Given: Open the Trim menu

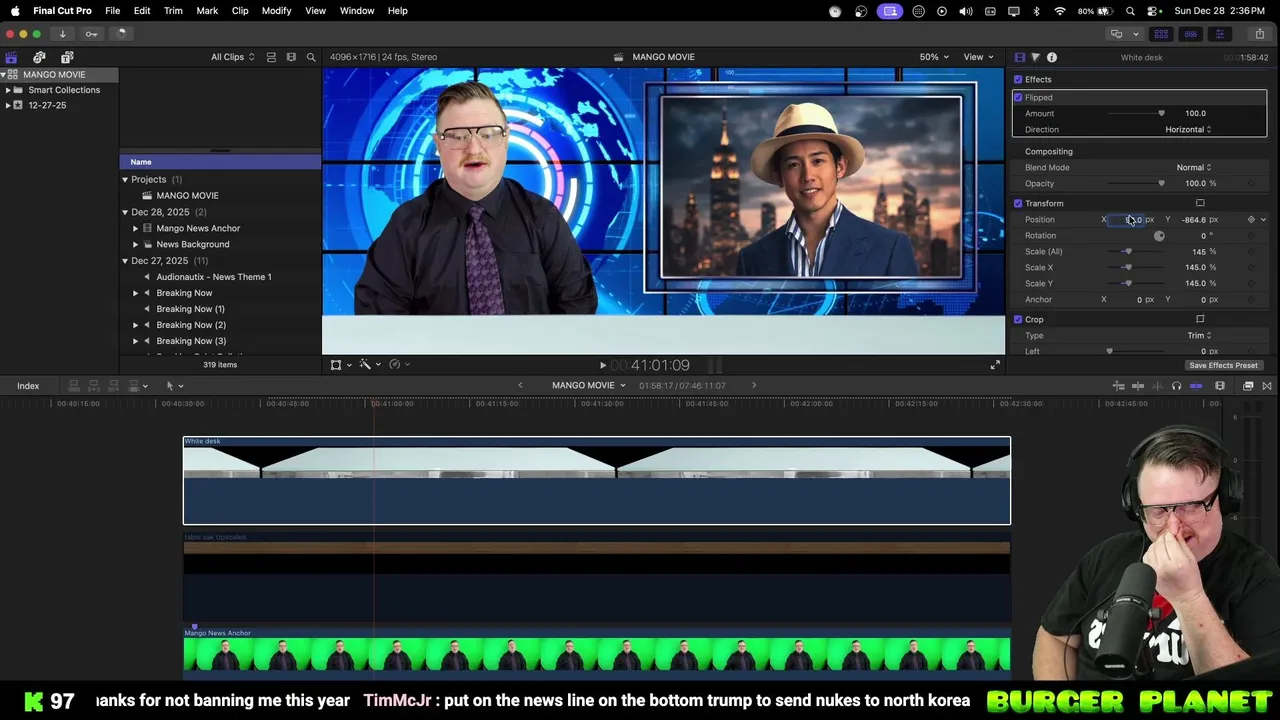Looking at the screenshot, I should pos(173,10).
